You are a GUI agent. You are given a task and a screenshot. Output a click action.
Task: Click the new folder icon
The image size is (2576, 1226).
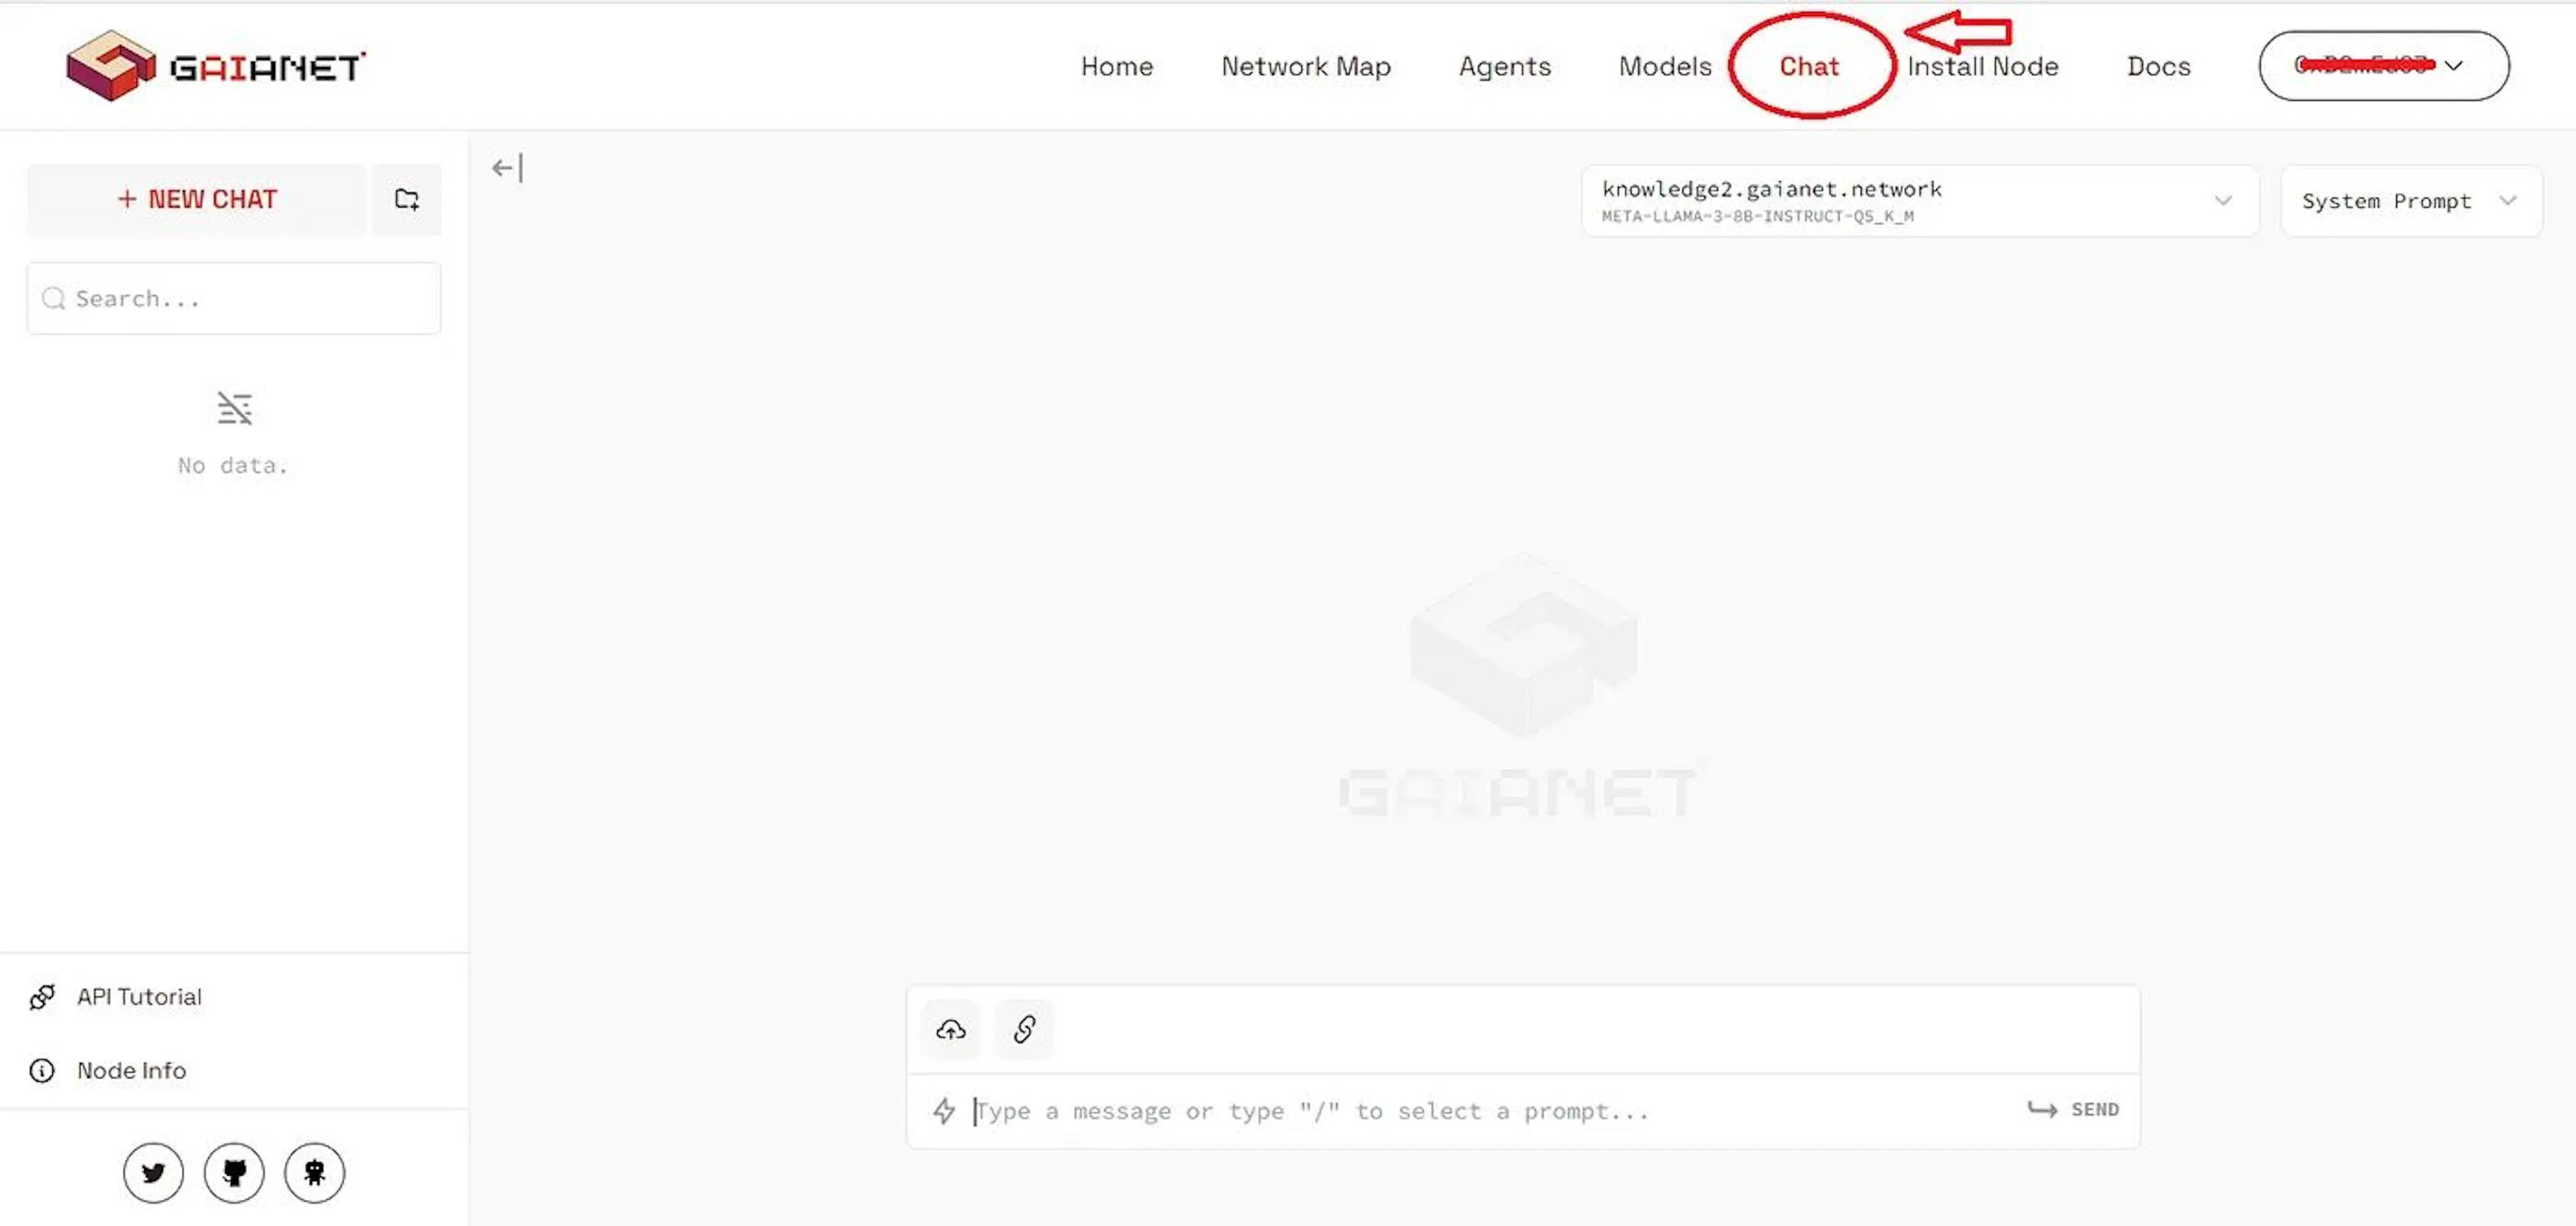click(406, 199)
